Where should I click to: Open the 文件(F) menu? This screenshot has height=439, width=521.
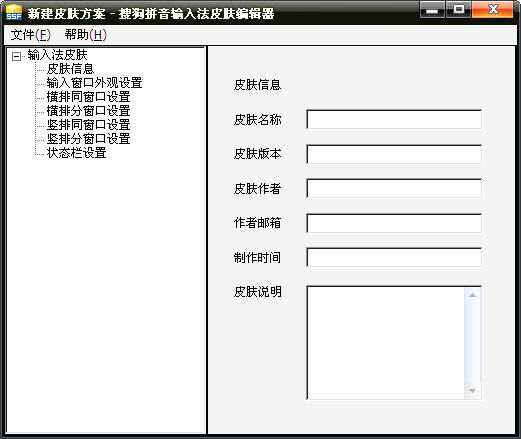tap(30, 35)
